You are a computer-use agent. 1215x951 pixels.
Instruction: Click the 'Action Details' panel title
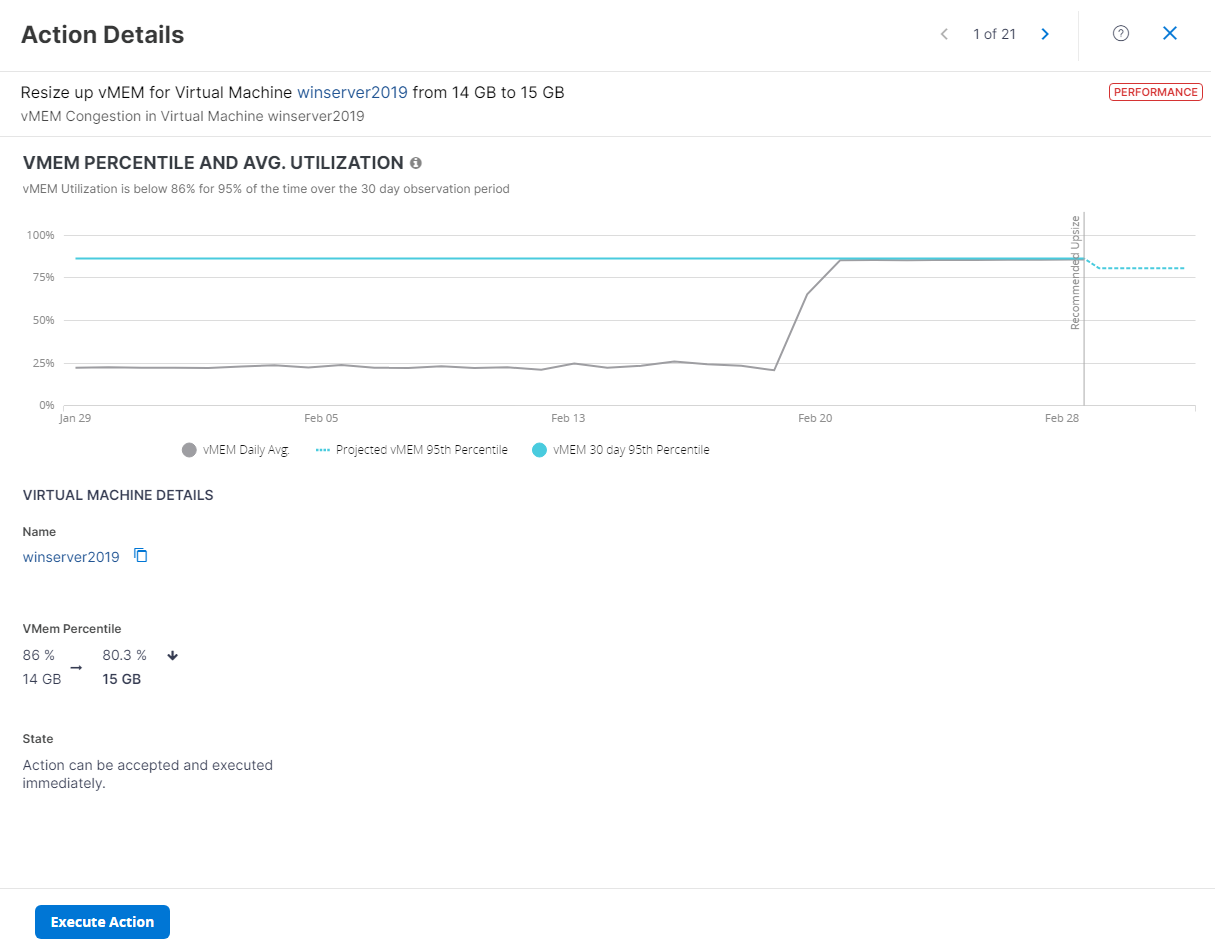click(103, 35)
